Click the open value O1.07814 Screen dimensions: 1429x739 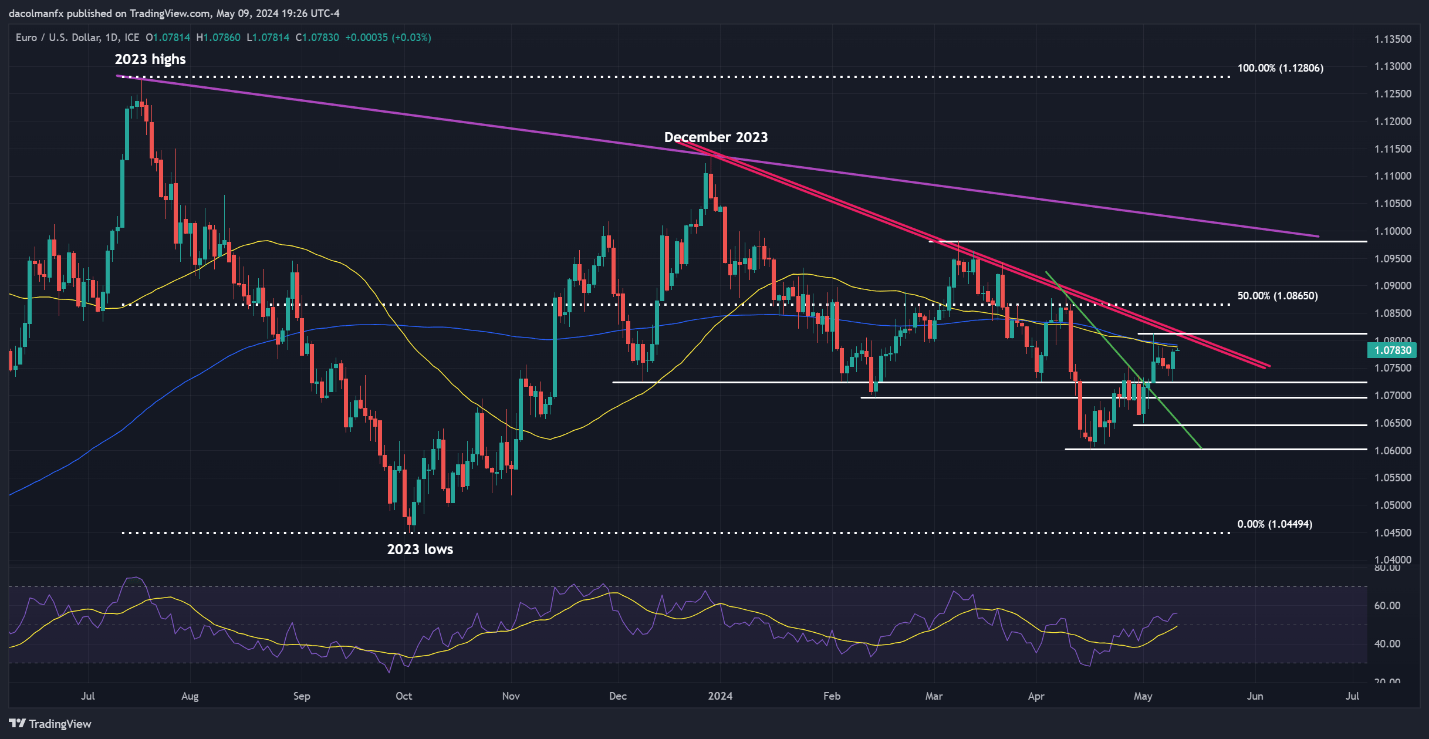tap(168, 37)
